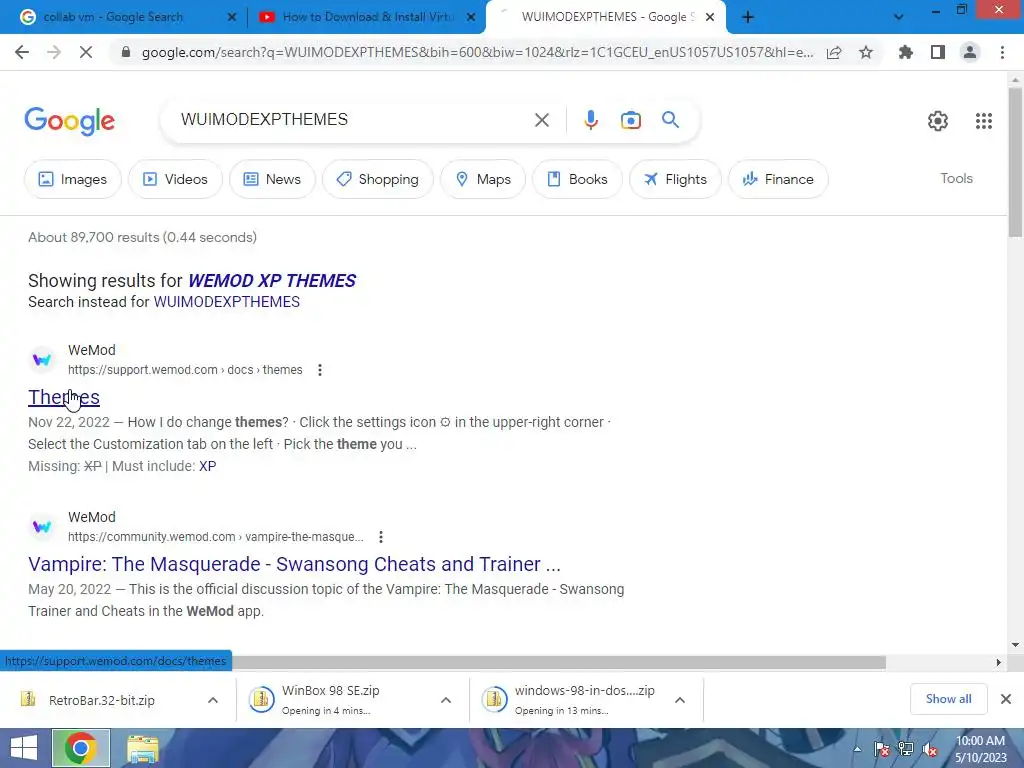This screenshot has height=768, width=1024.
Task: Open the Windows Start button
Action: pyautogui.click(x=24, y=748)
